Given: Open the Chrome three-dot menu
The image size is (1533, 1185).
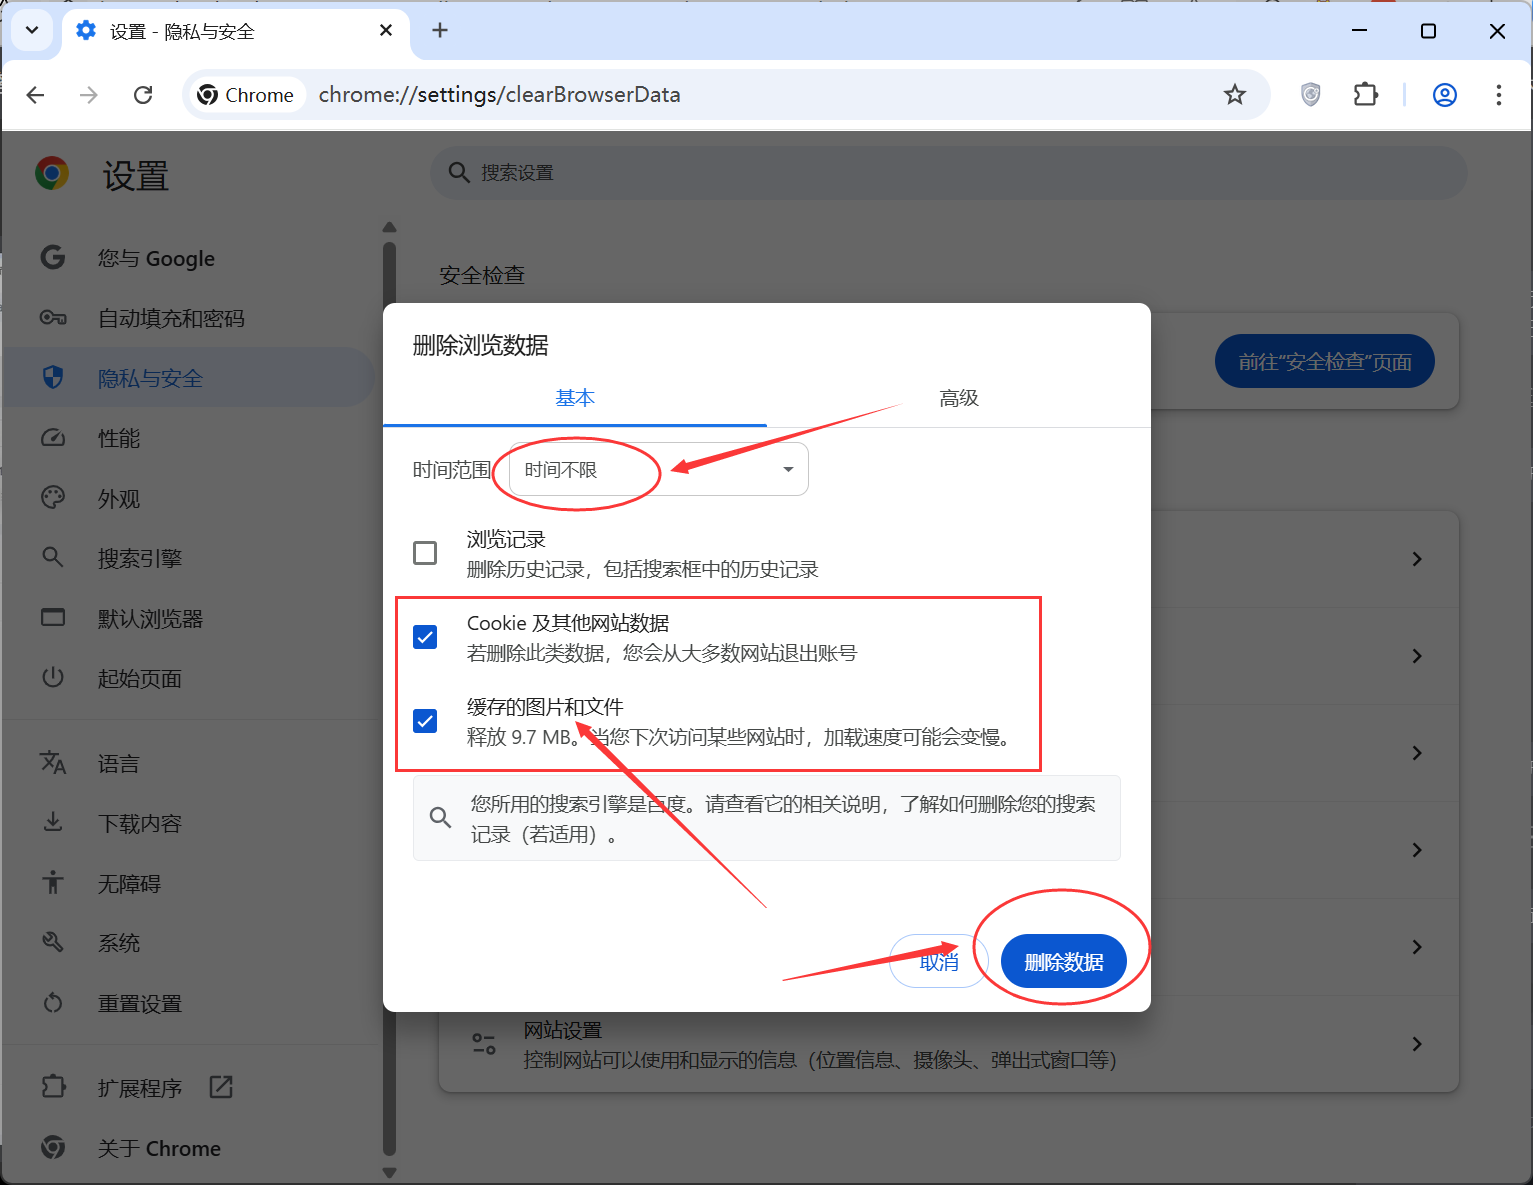Looking at the screenshot, I should (x=1499, y=94).
